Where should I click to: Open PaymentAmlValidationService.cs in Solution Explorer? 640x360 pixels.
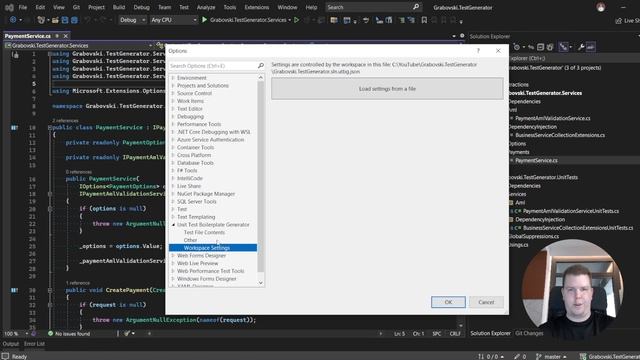coord(552,118)
